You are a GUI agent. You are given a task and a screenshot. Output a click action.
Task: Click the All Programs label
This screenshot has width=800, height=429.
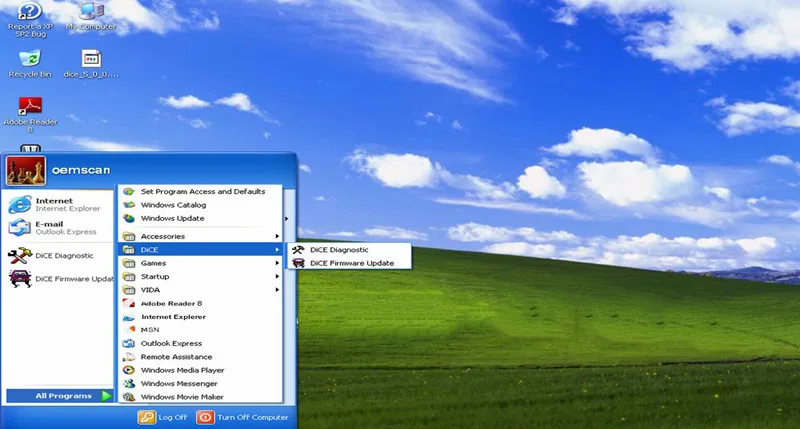tap(63, 396)
